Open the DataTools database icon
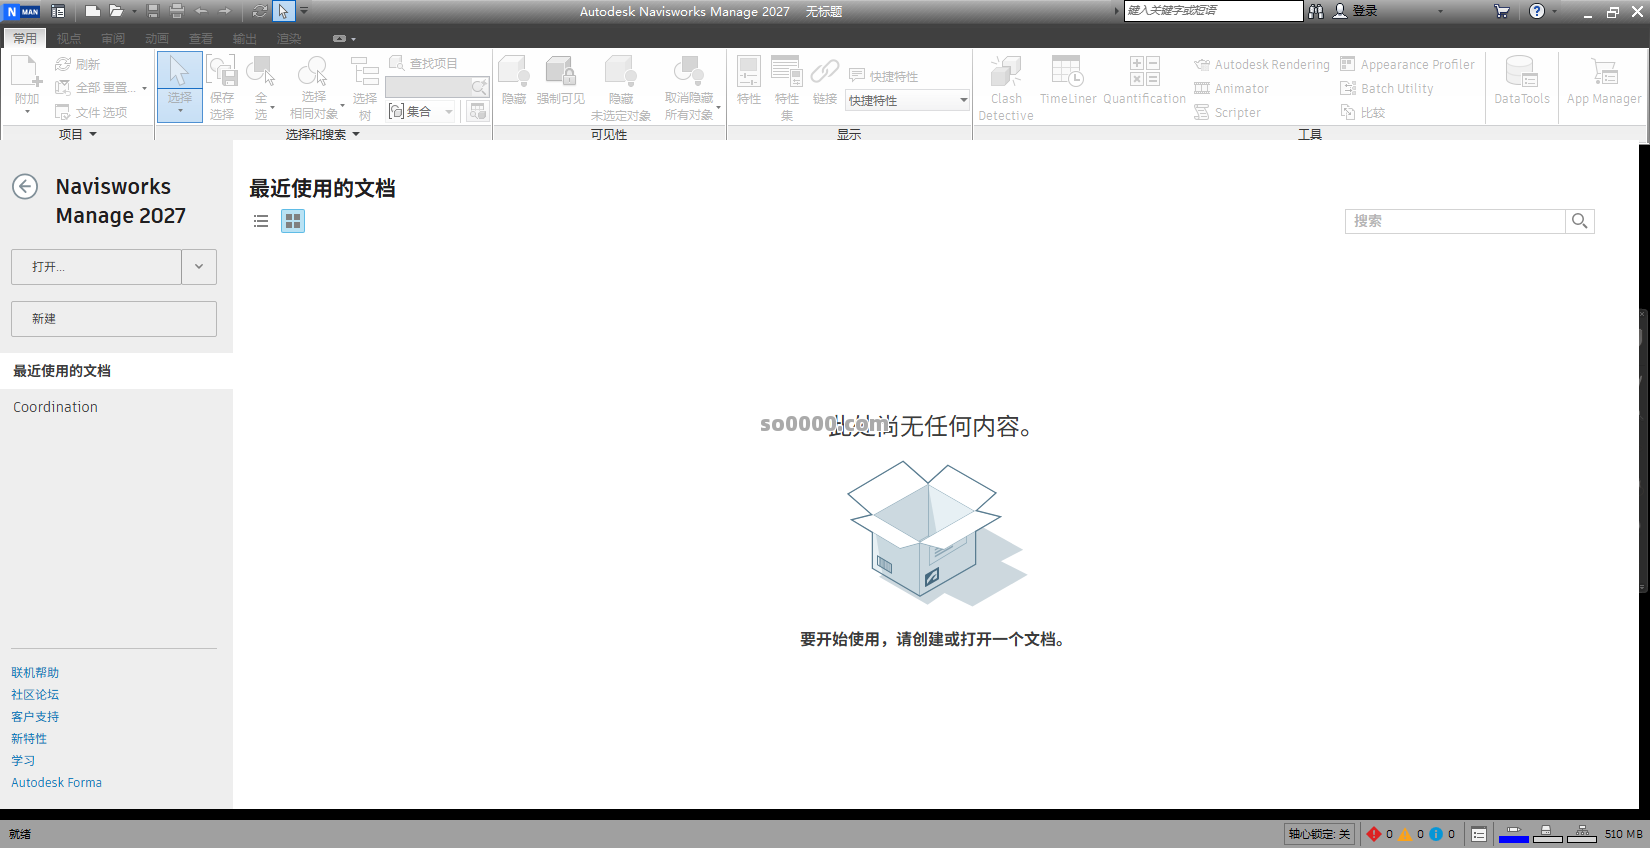The height and width of the screenshot is (848, 1650). click(1522, 80)
